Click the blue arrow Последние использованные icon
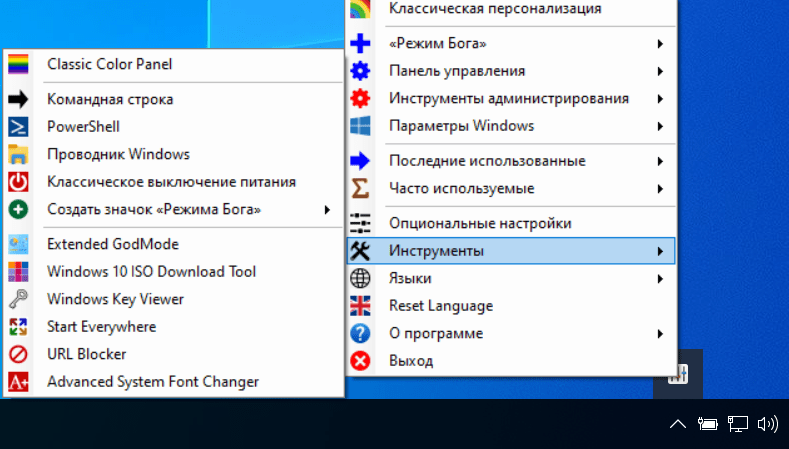This screenshot has width=789, height=449. (x=360, y=161)
